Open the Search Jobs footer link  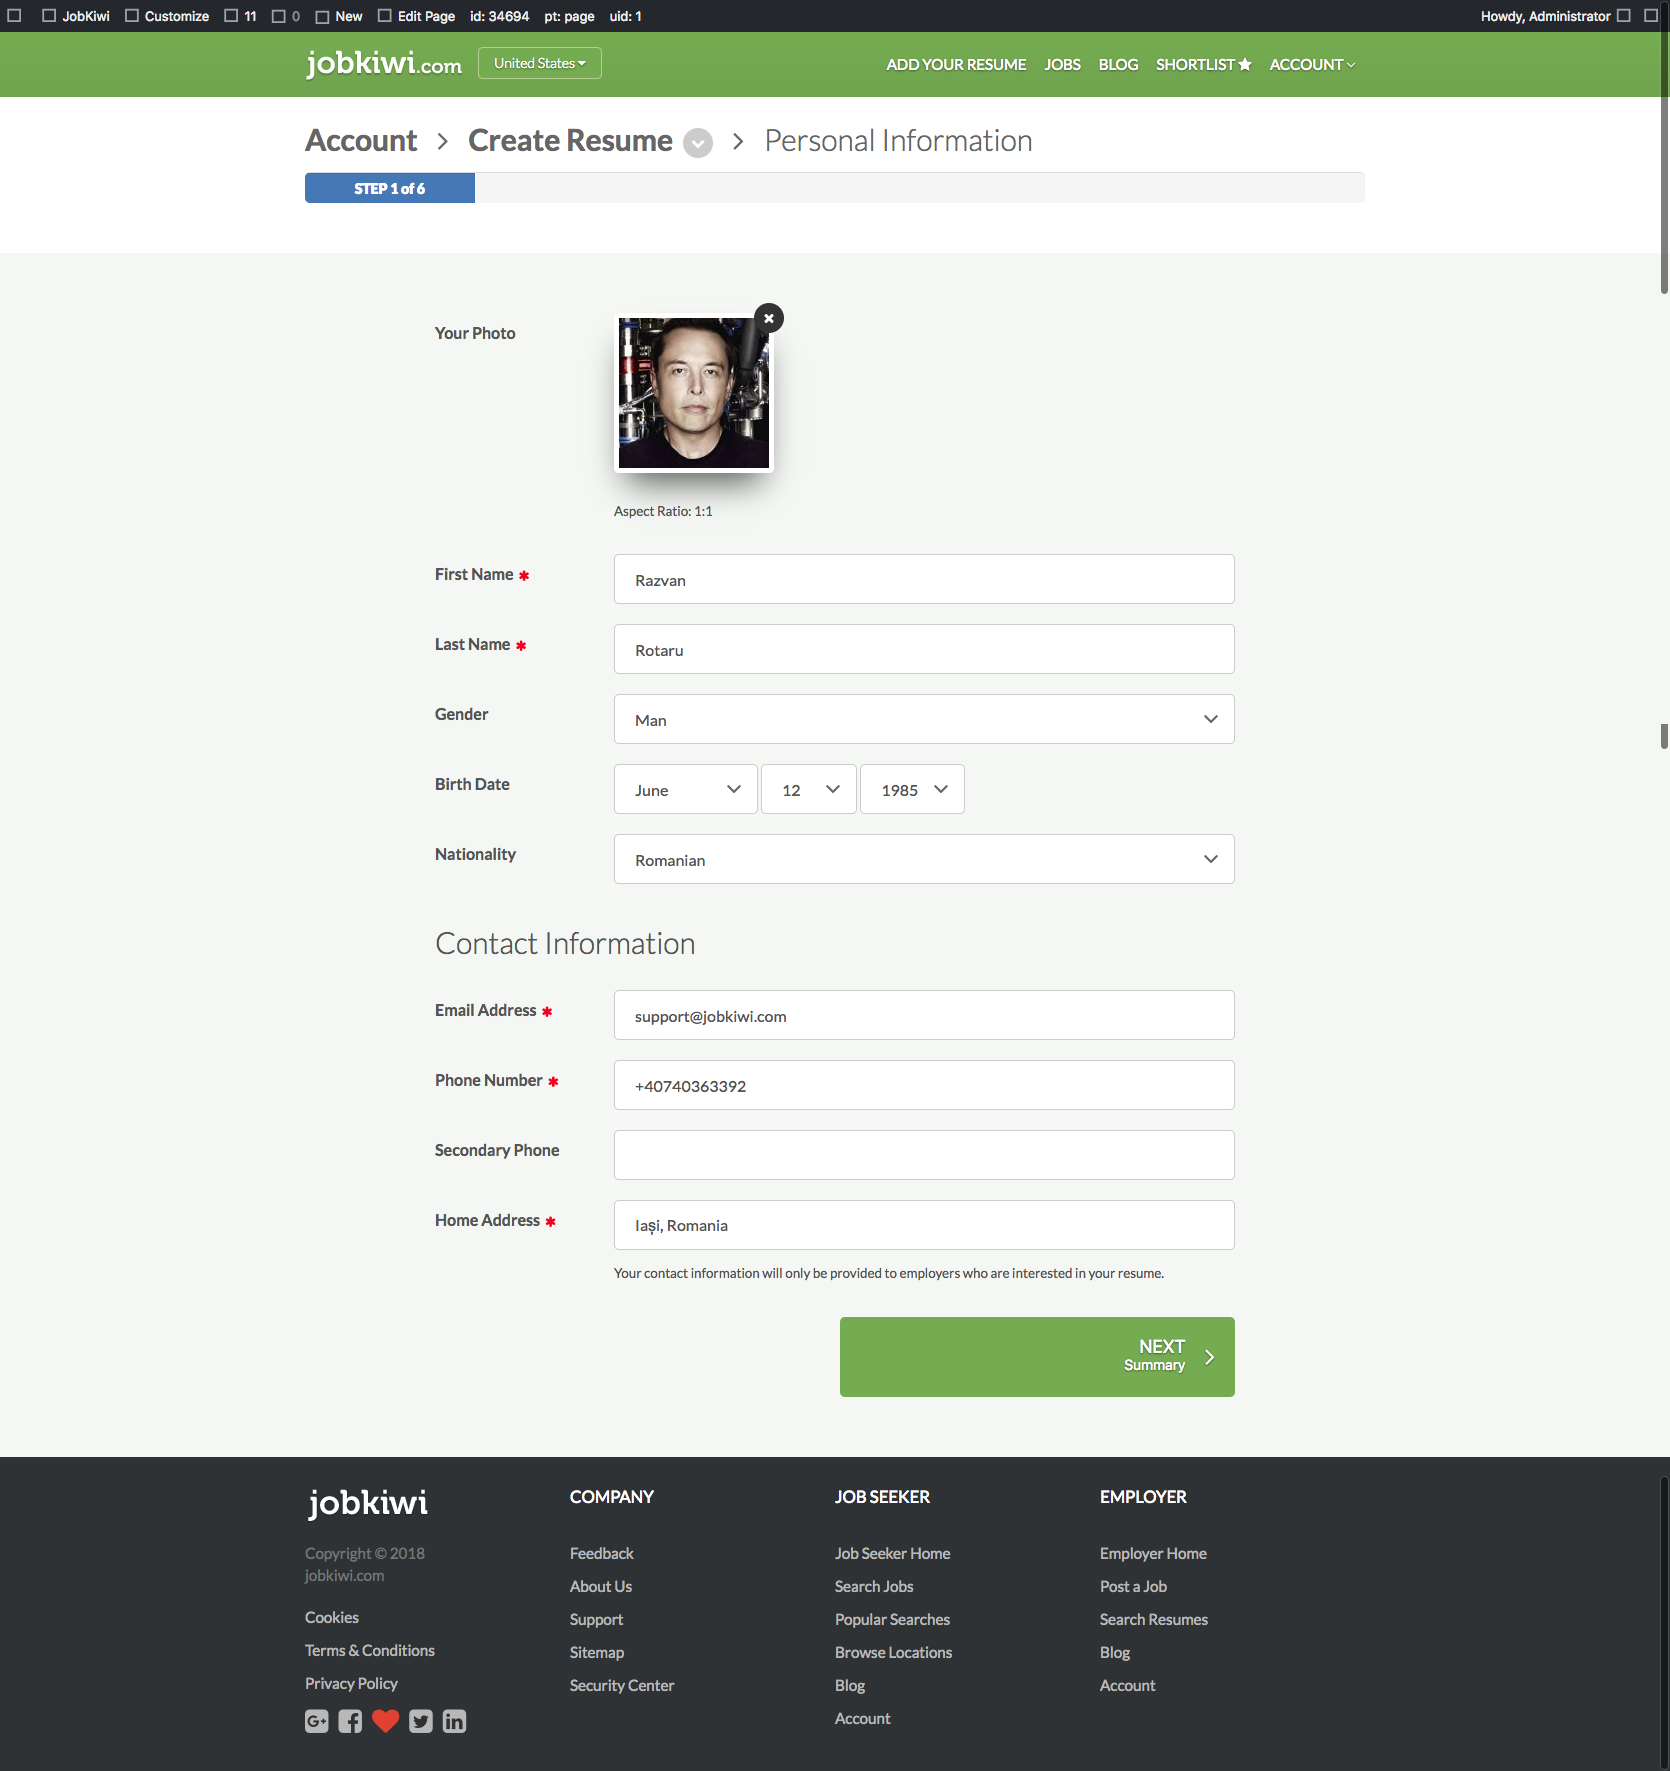pyautogui.click(x=874, y=1586)
